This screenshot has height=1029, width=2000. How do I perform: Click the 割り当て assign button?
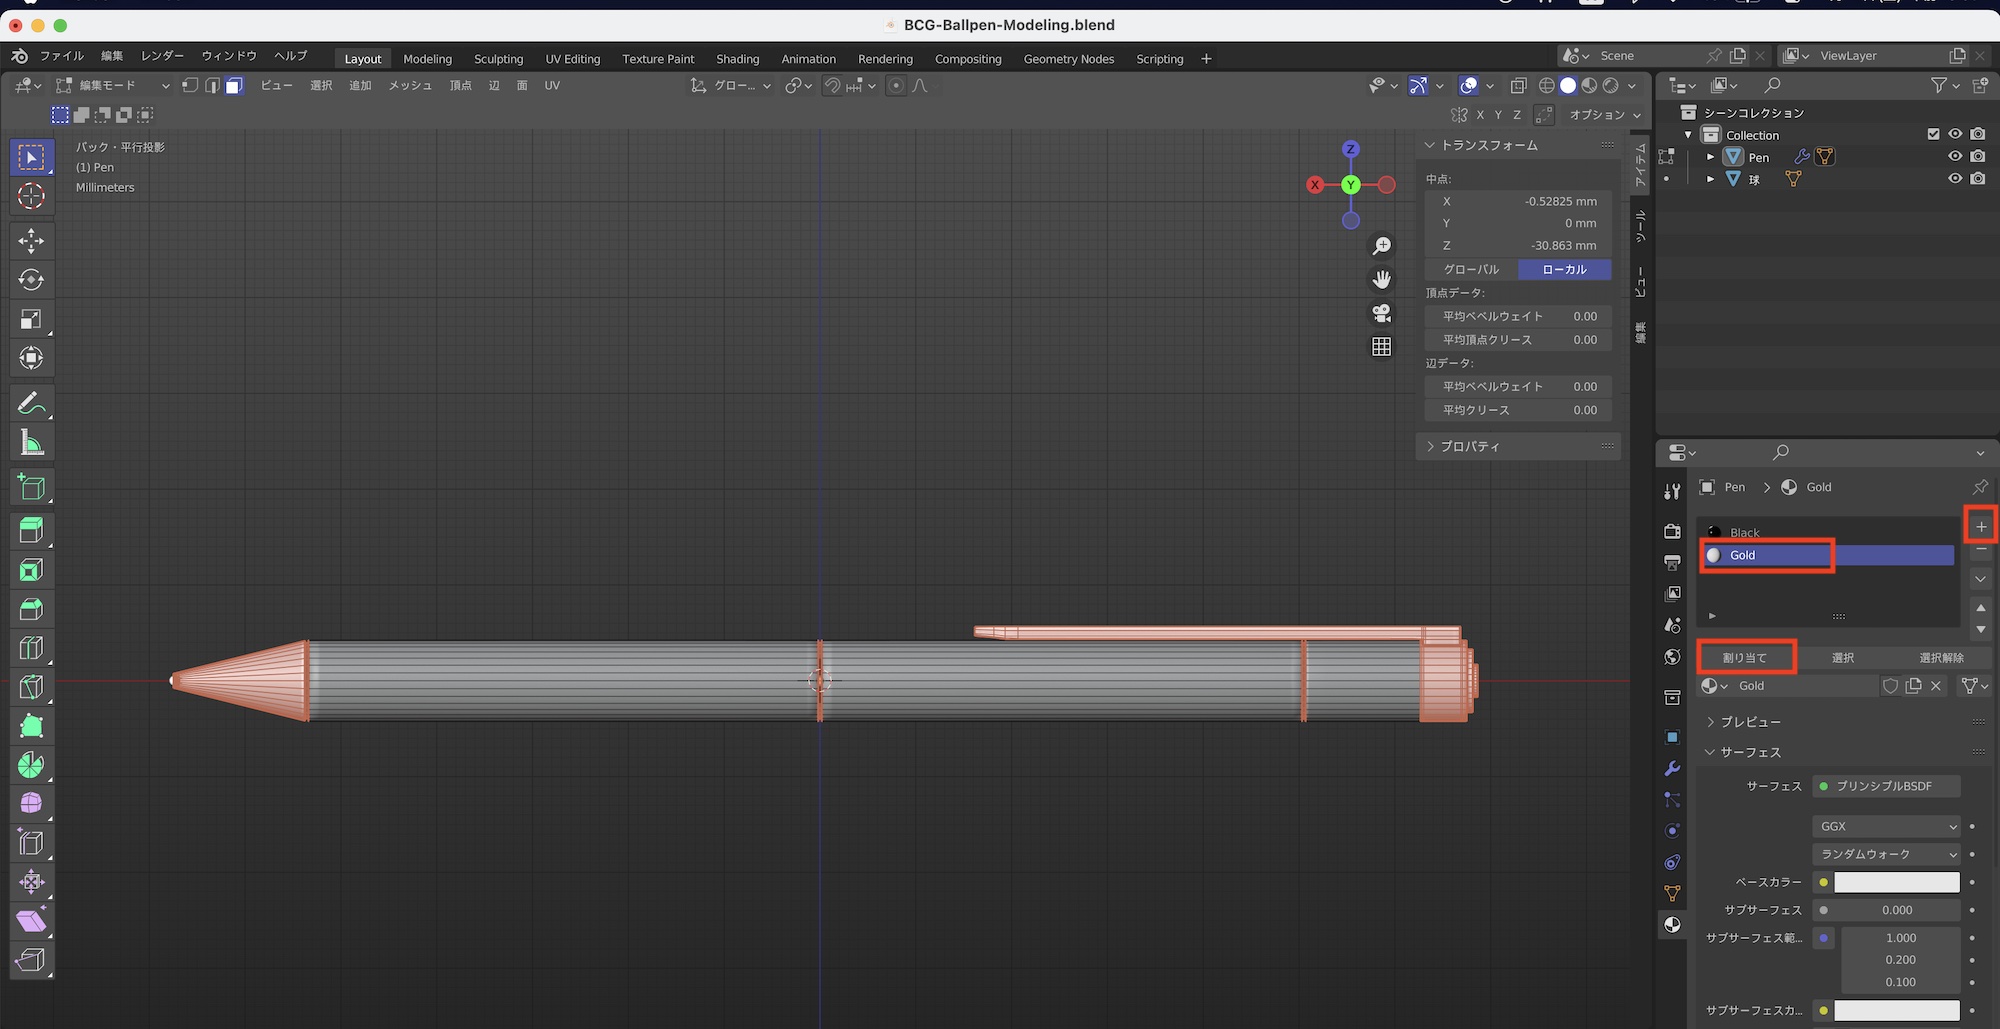tap(1745, 657)
